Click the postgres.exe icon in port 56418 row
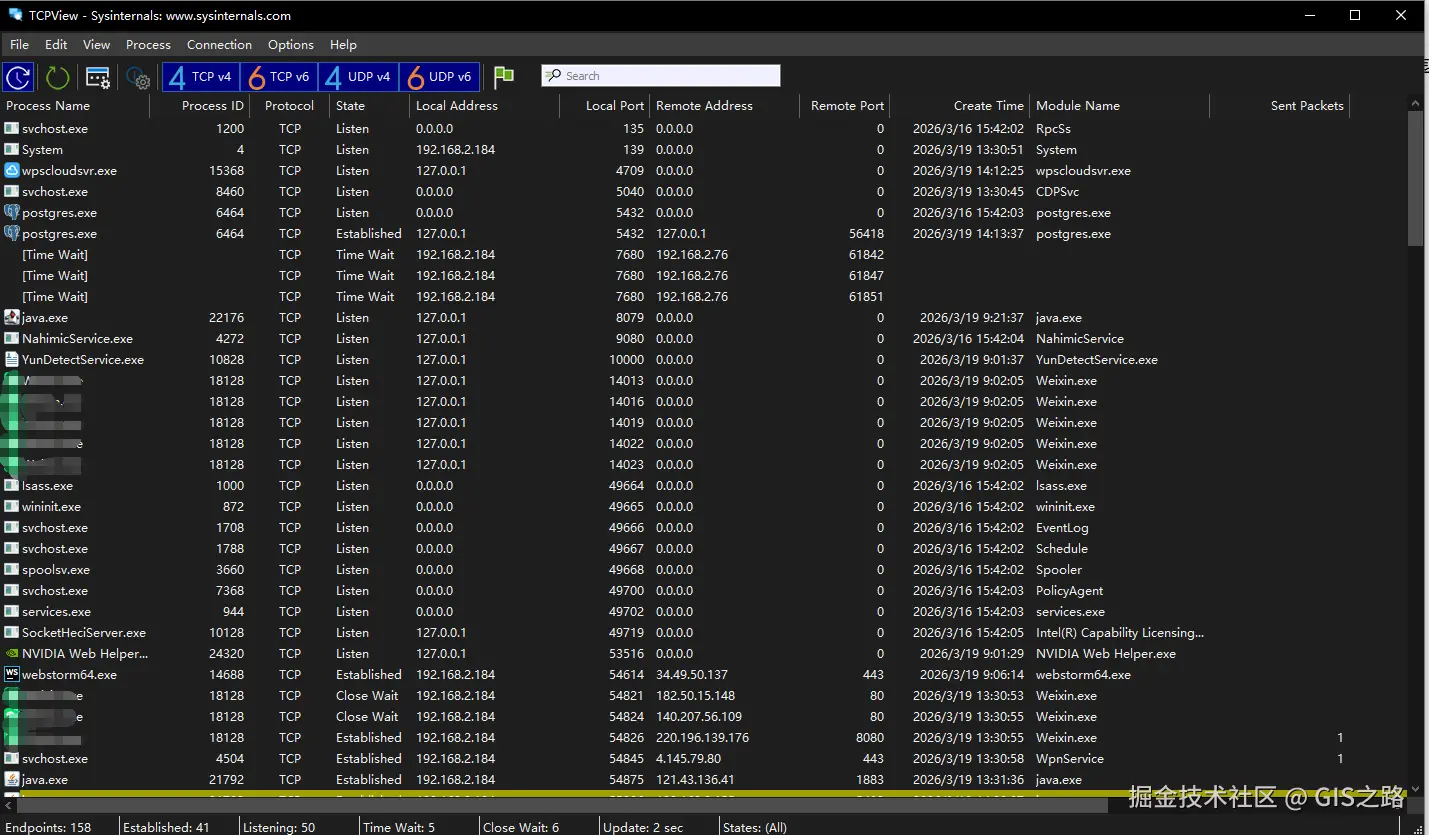Viewport: 1429px width, 835px height. [12, 234]
